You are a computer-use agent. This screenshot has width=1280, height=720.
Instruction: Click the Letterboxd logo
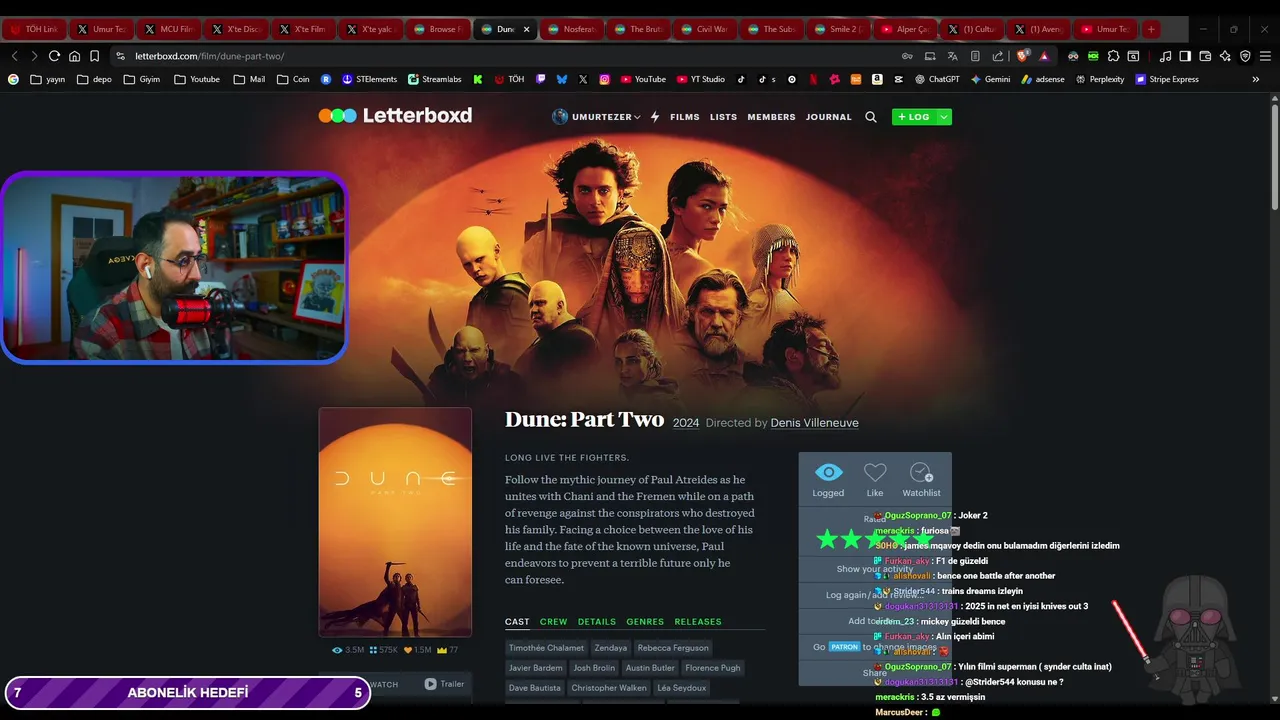click(395, 116)
